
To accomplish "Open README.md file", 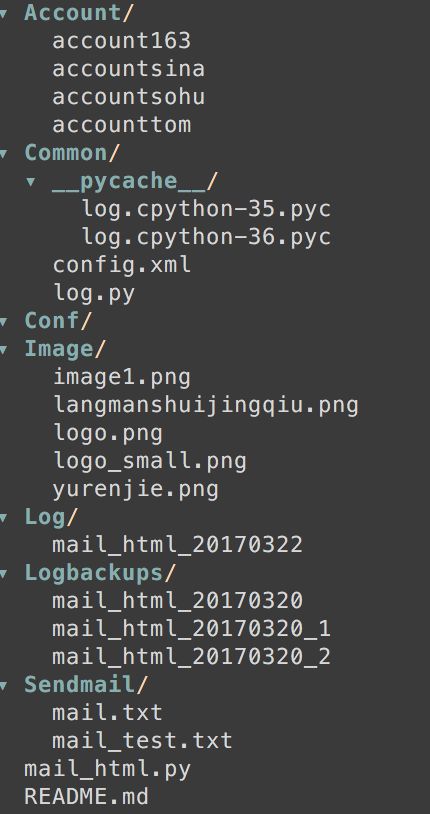I will coord(86,797).
